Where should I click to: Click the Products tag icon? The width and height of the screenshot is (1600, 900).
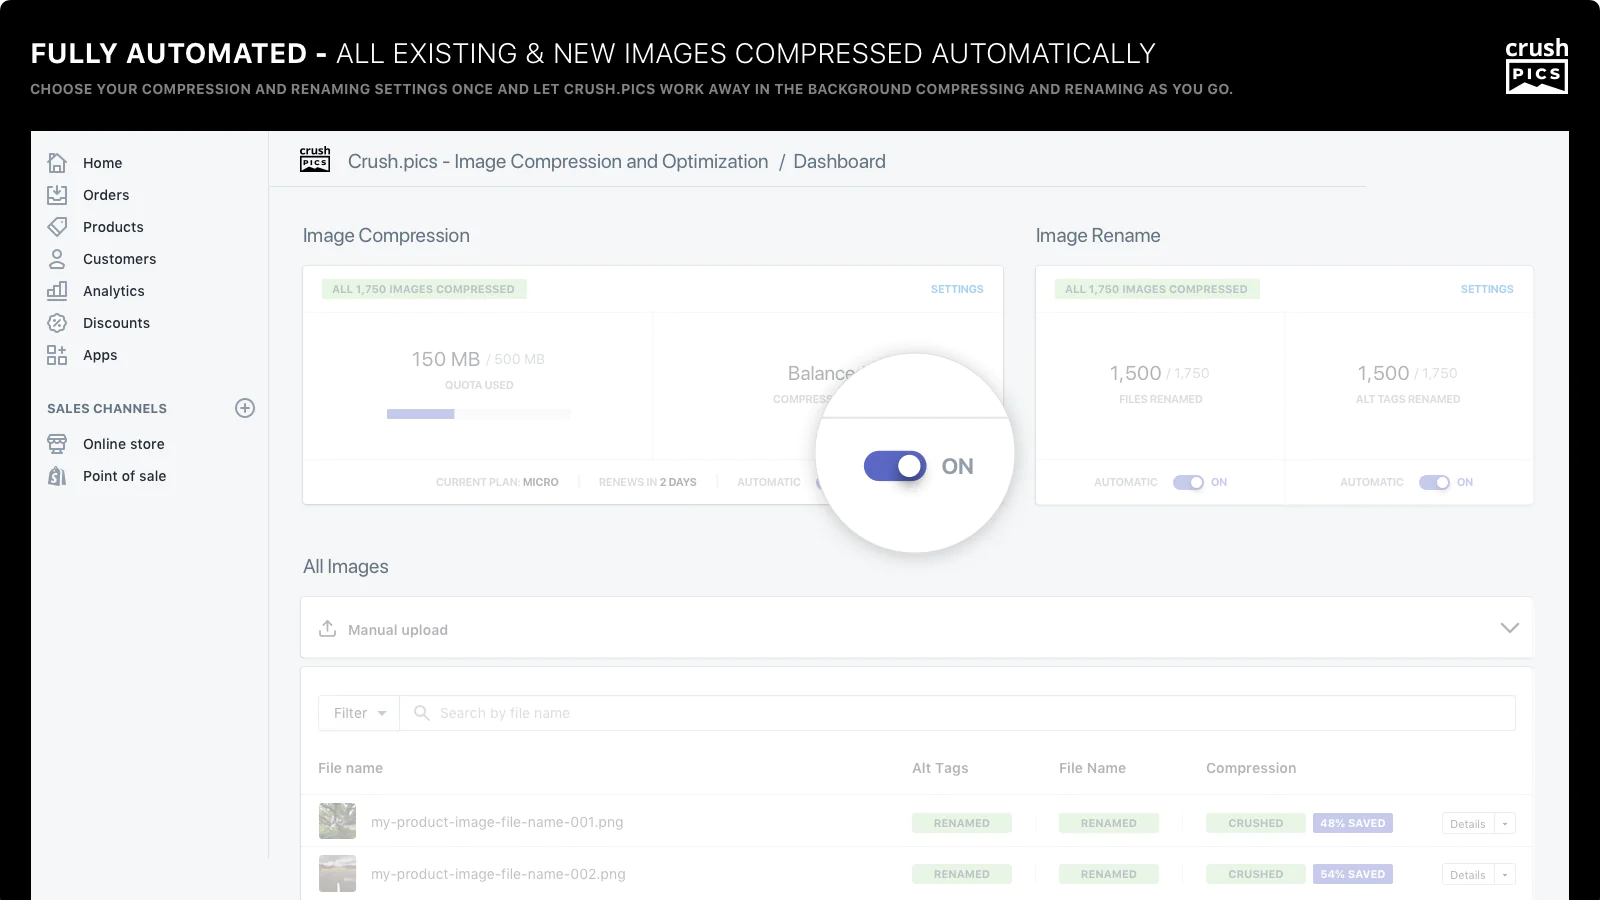coord(57,227)
